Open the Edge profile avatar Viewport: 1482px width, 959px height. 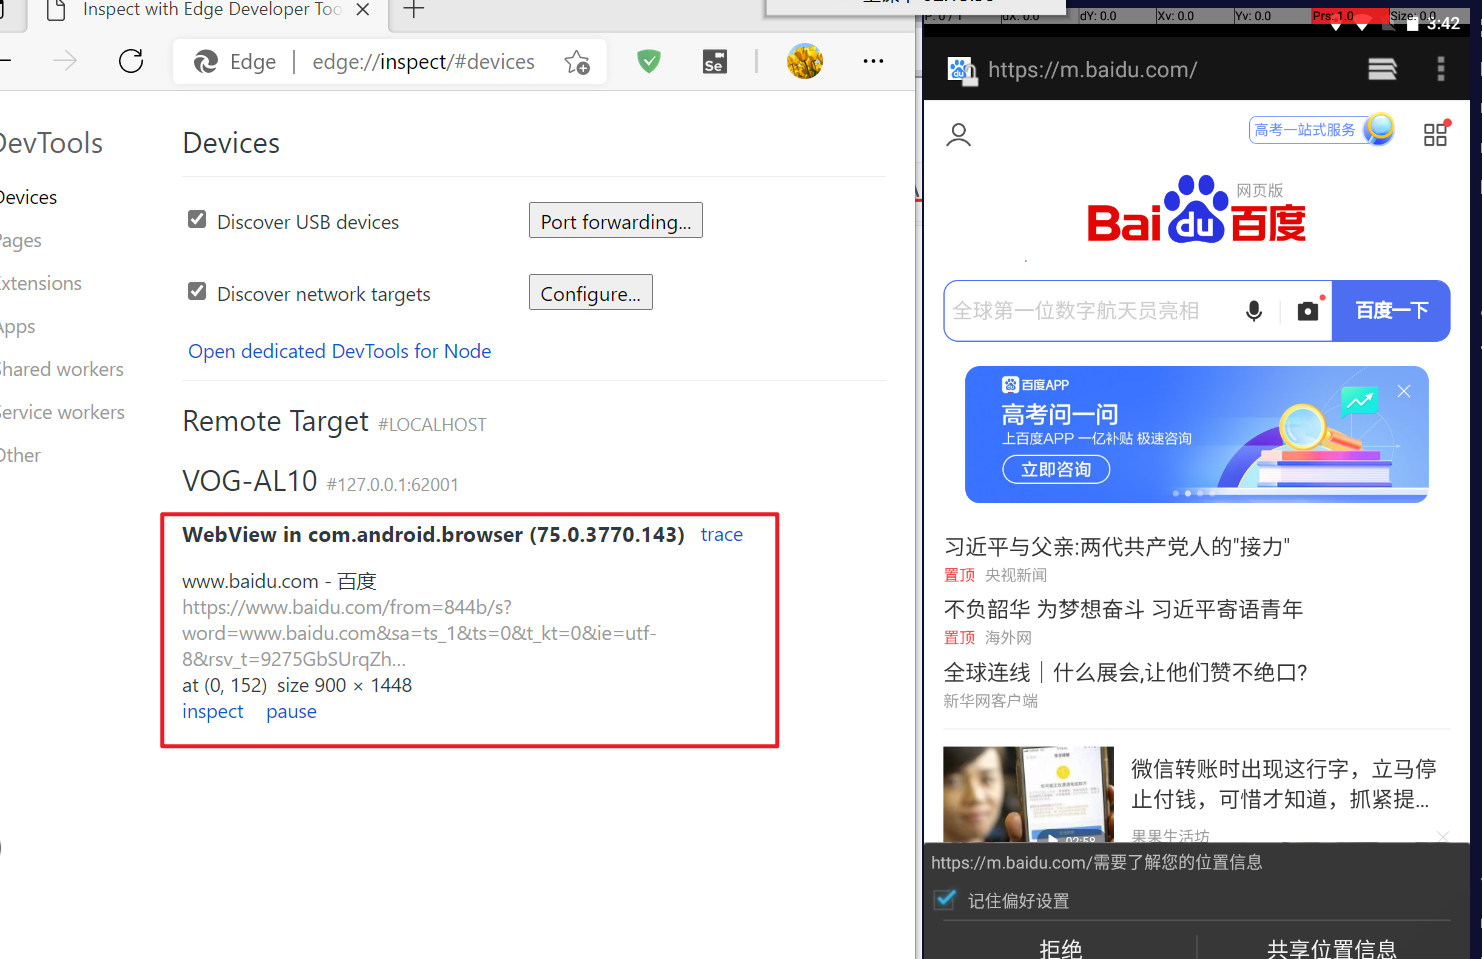[804, 61]
